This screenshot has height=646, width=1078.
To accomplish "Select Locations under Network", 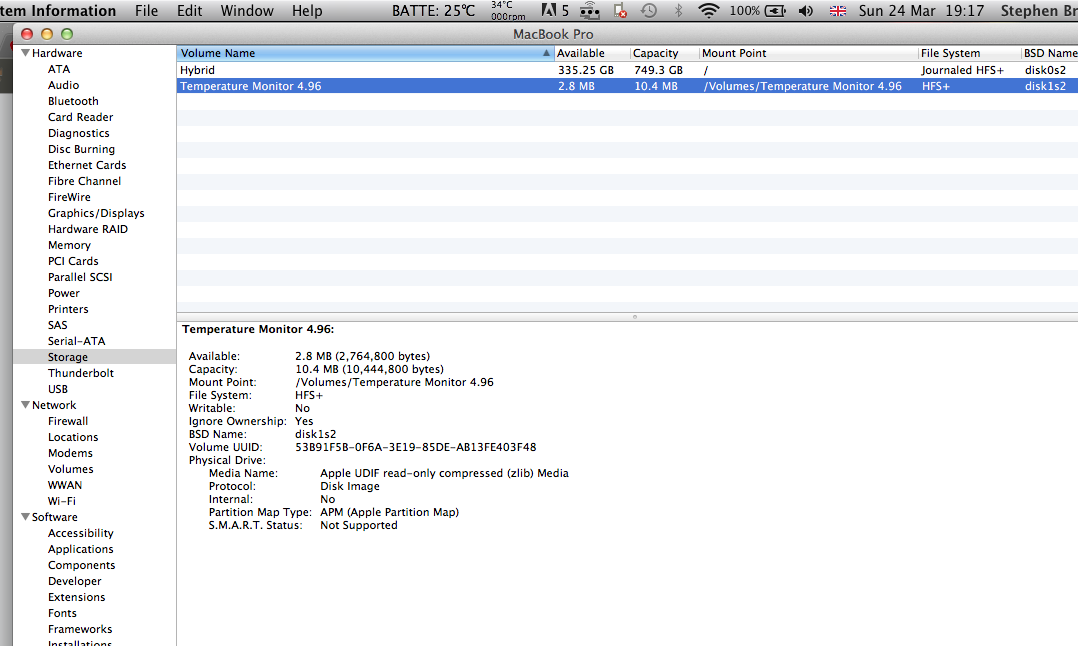I will point(73,437).
